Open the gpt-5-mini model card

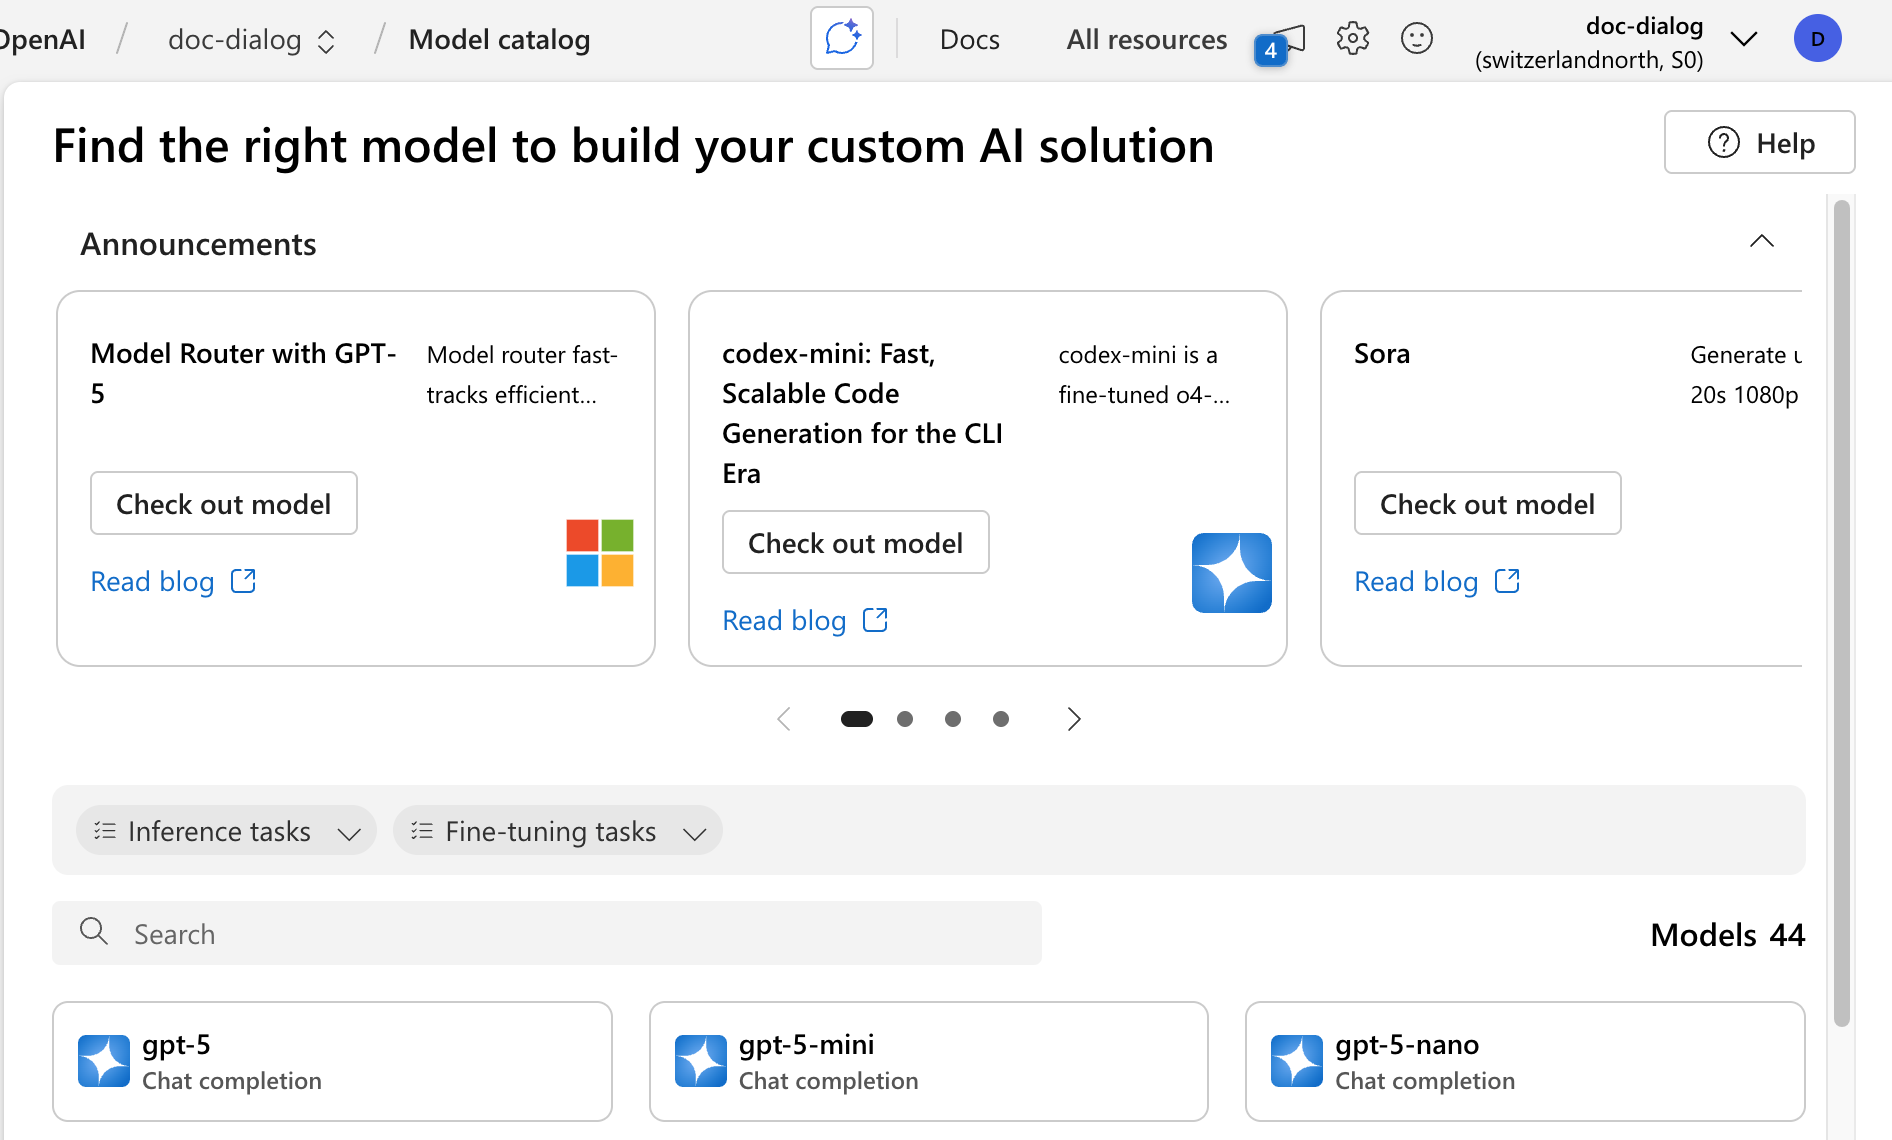tap(929, 1061)
